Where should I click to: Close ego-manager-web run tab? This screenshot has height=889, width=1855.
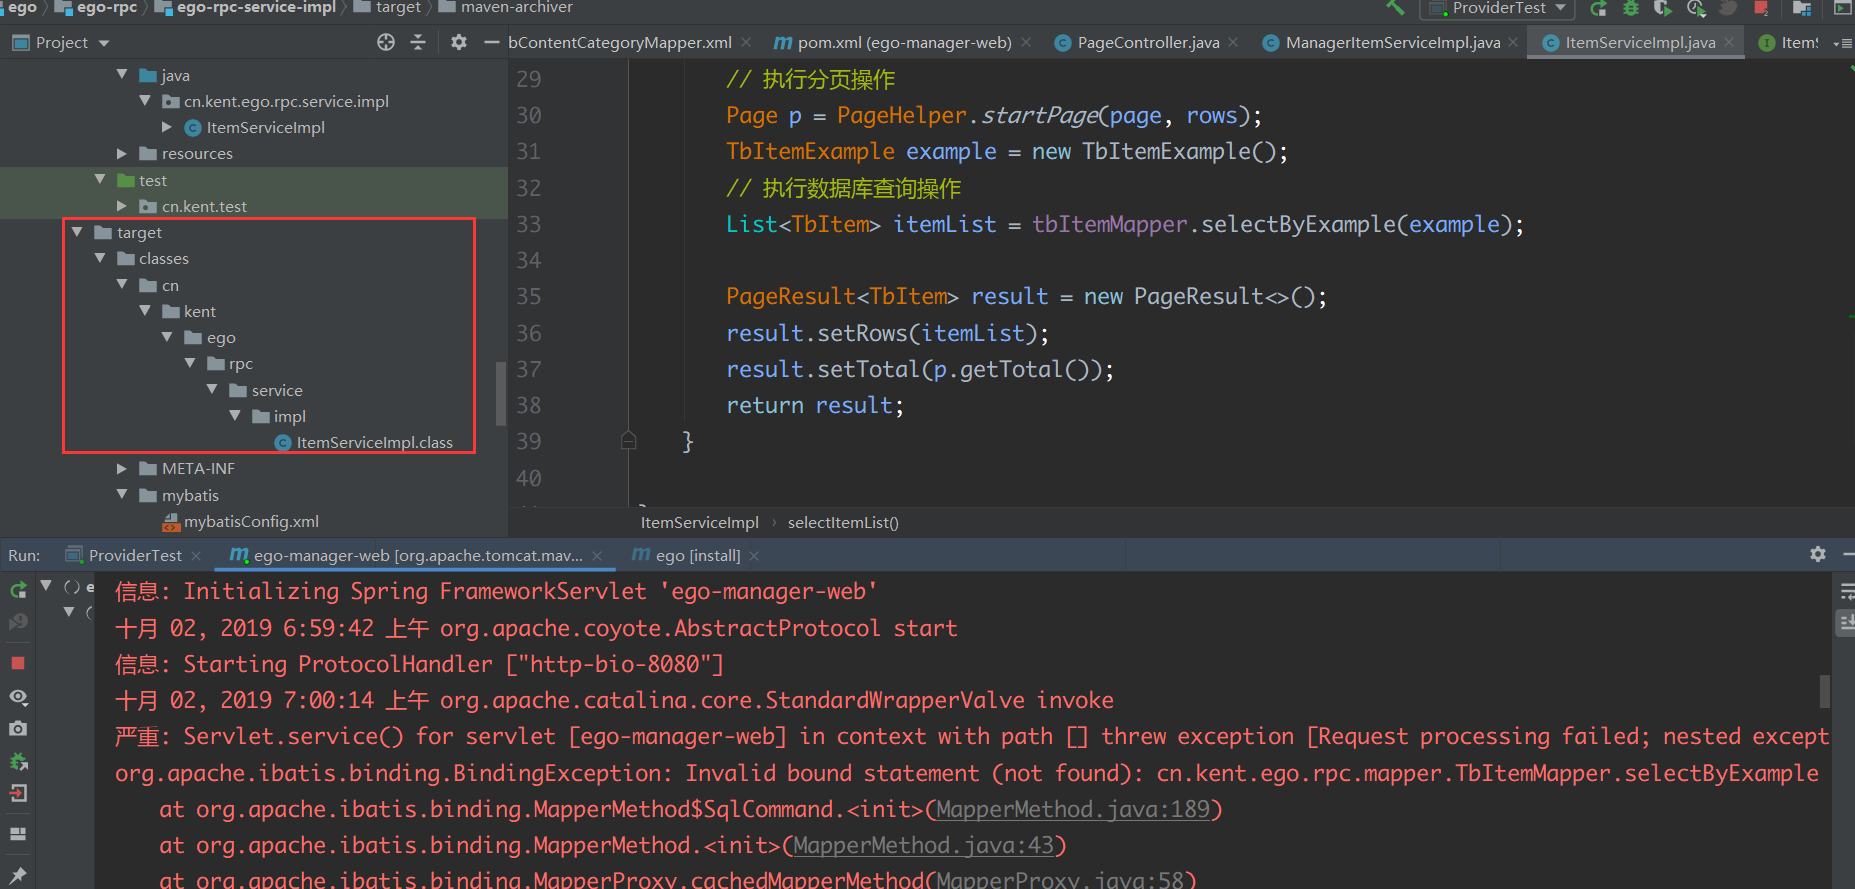point(597,555)
